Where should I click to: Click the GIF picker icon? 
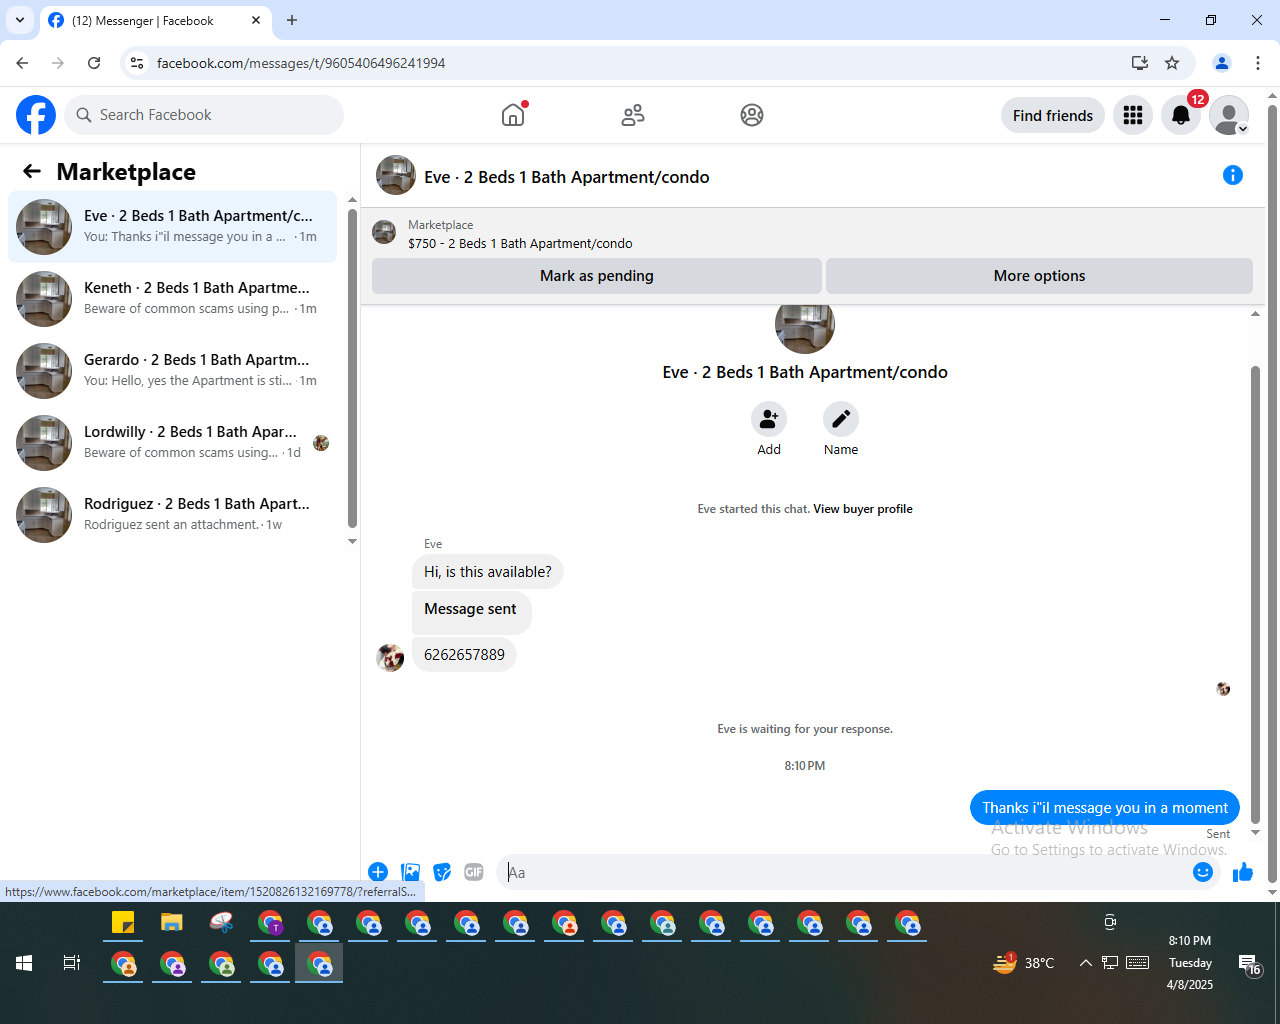474,872
